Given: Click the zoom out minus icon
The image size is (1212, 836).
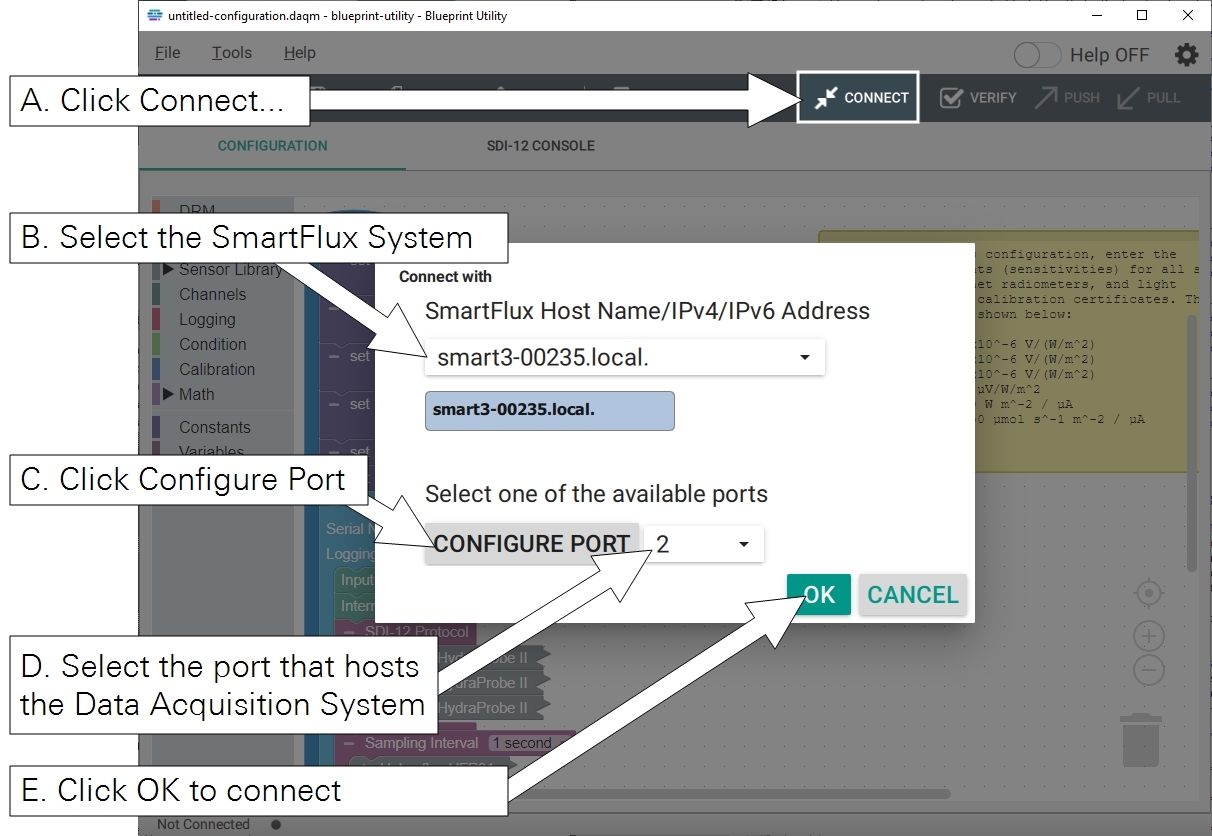Looking at the screenshot, I should tap(1149, 670).
